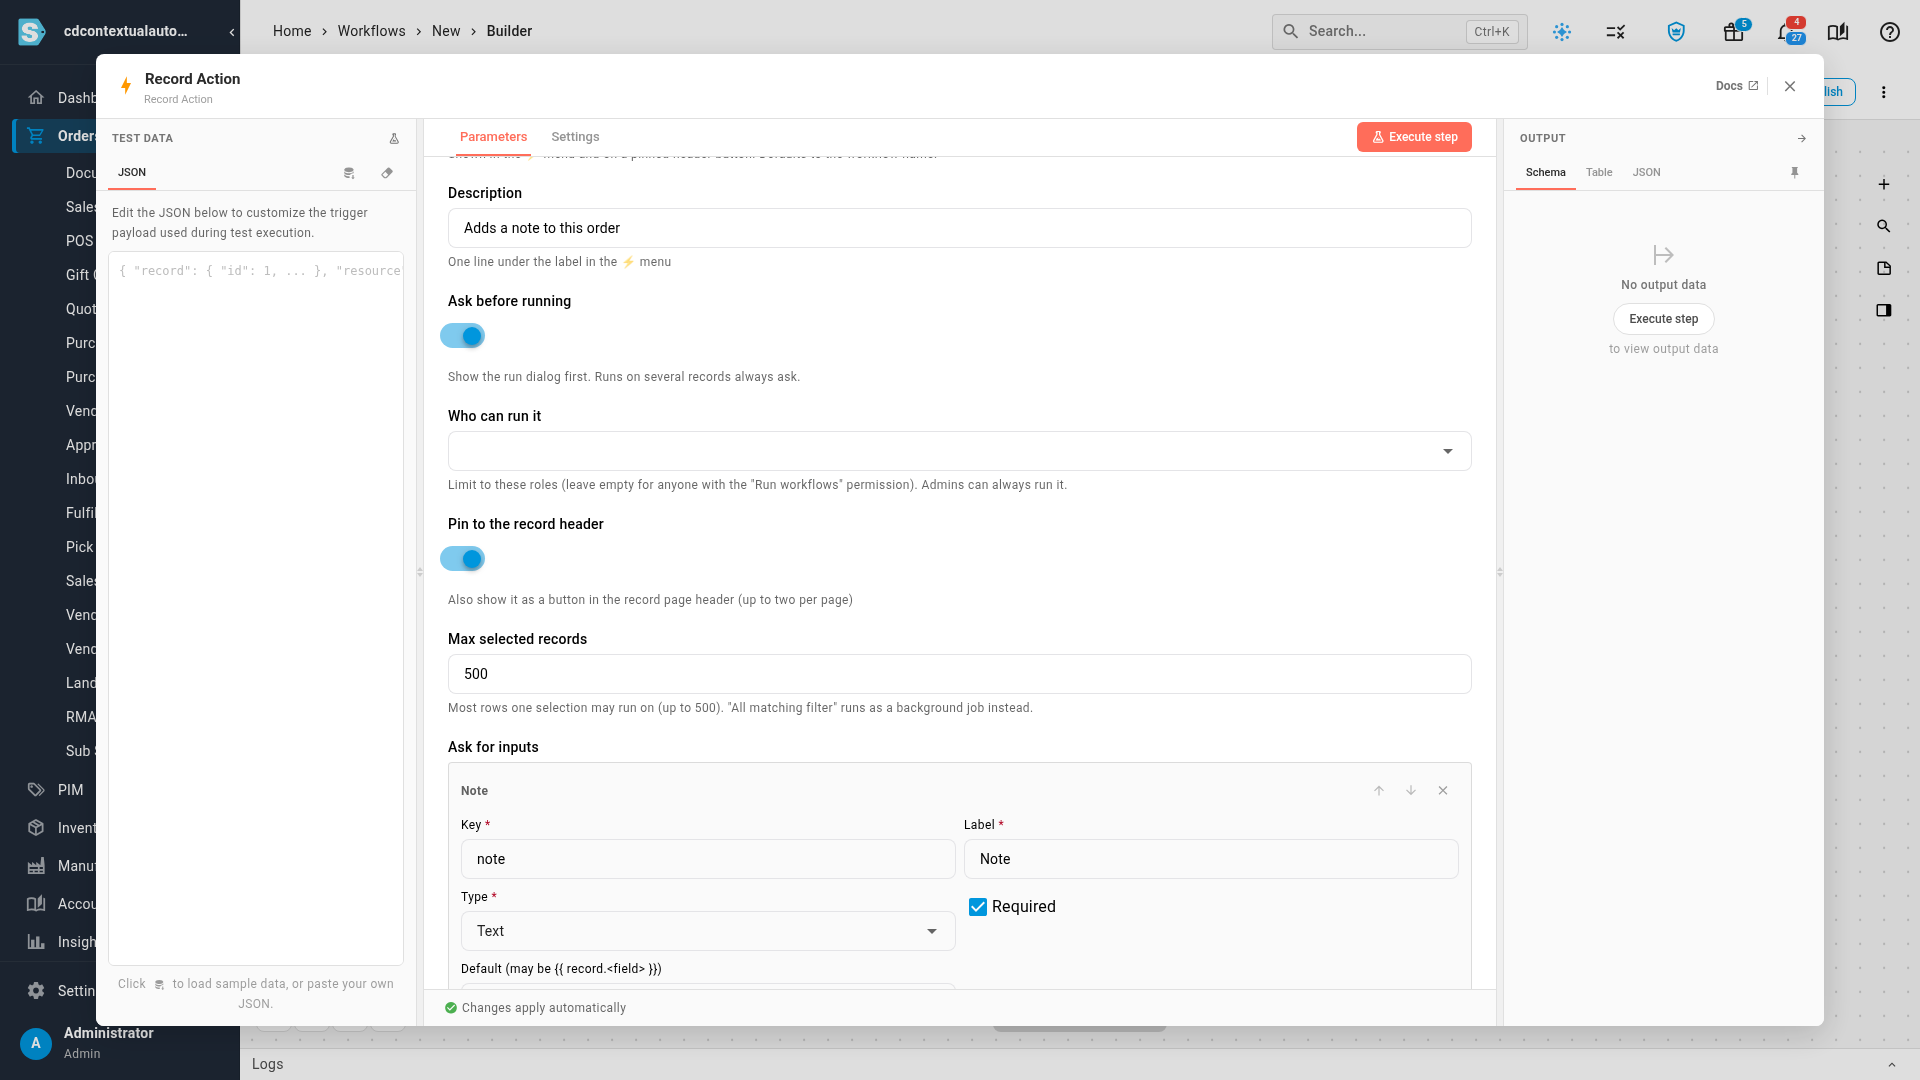Open the Who can run it dropdown
The height and width of the screenshot is (1080, 1920).
pyautogui.click(x=959, y=451)
